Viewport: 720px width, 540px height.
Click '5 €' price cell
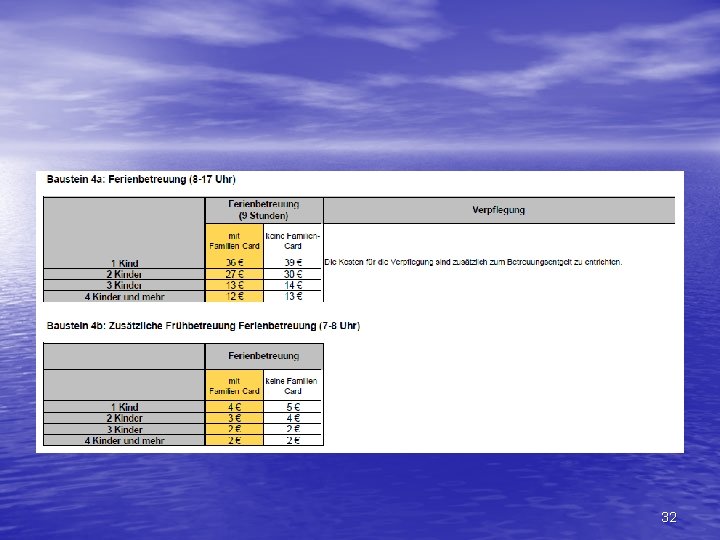coord(293,407)
